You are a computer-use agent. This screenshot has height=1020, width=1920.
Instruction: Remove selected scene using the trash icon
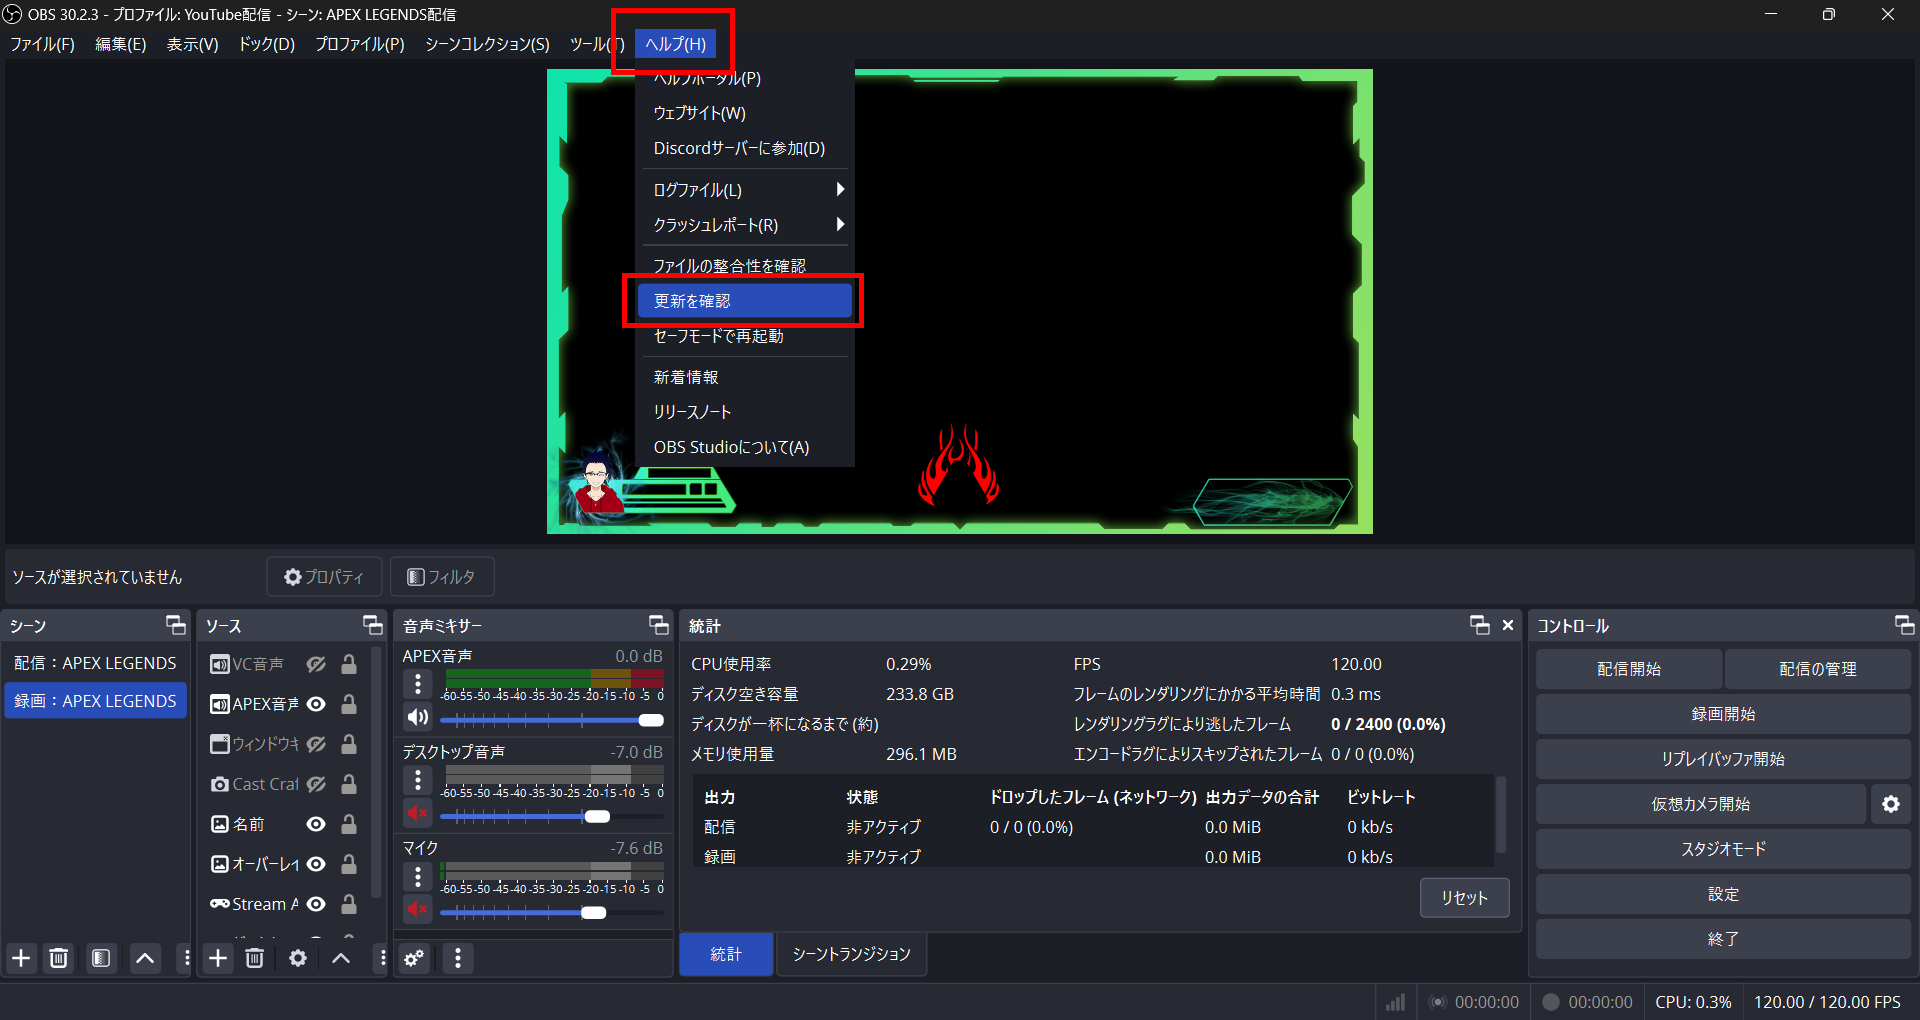pyautogui.click(x=59, y=958)
